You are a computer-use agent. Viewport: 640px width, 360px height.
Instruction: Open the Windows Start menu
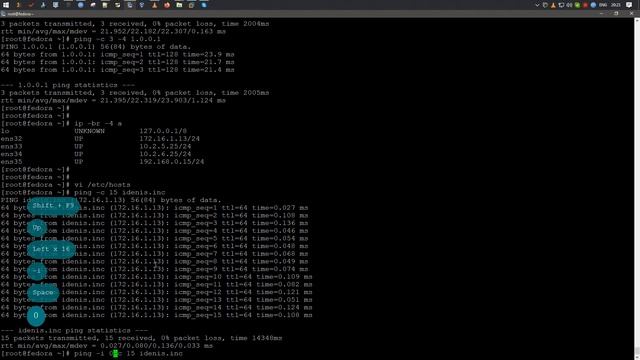[6, 5]
